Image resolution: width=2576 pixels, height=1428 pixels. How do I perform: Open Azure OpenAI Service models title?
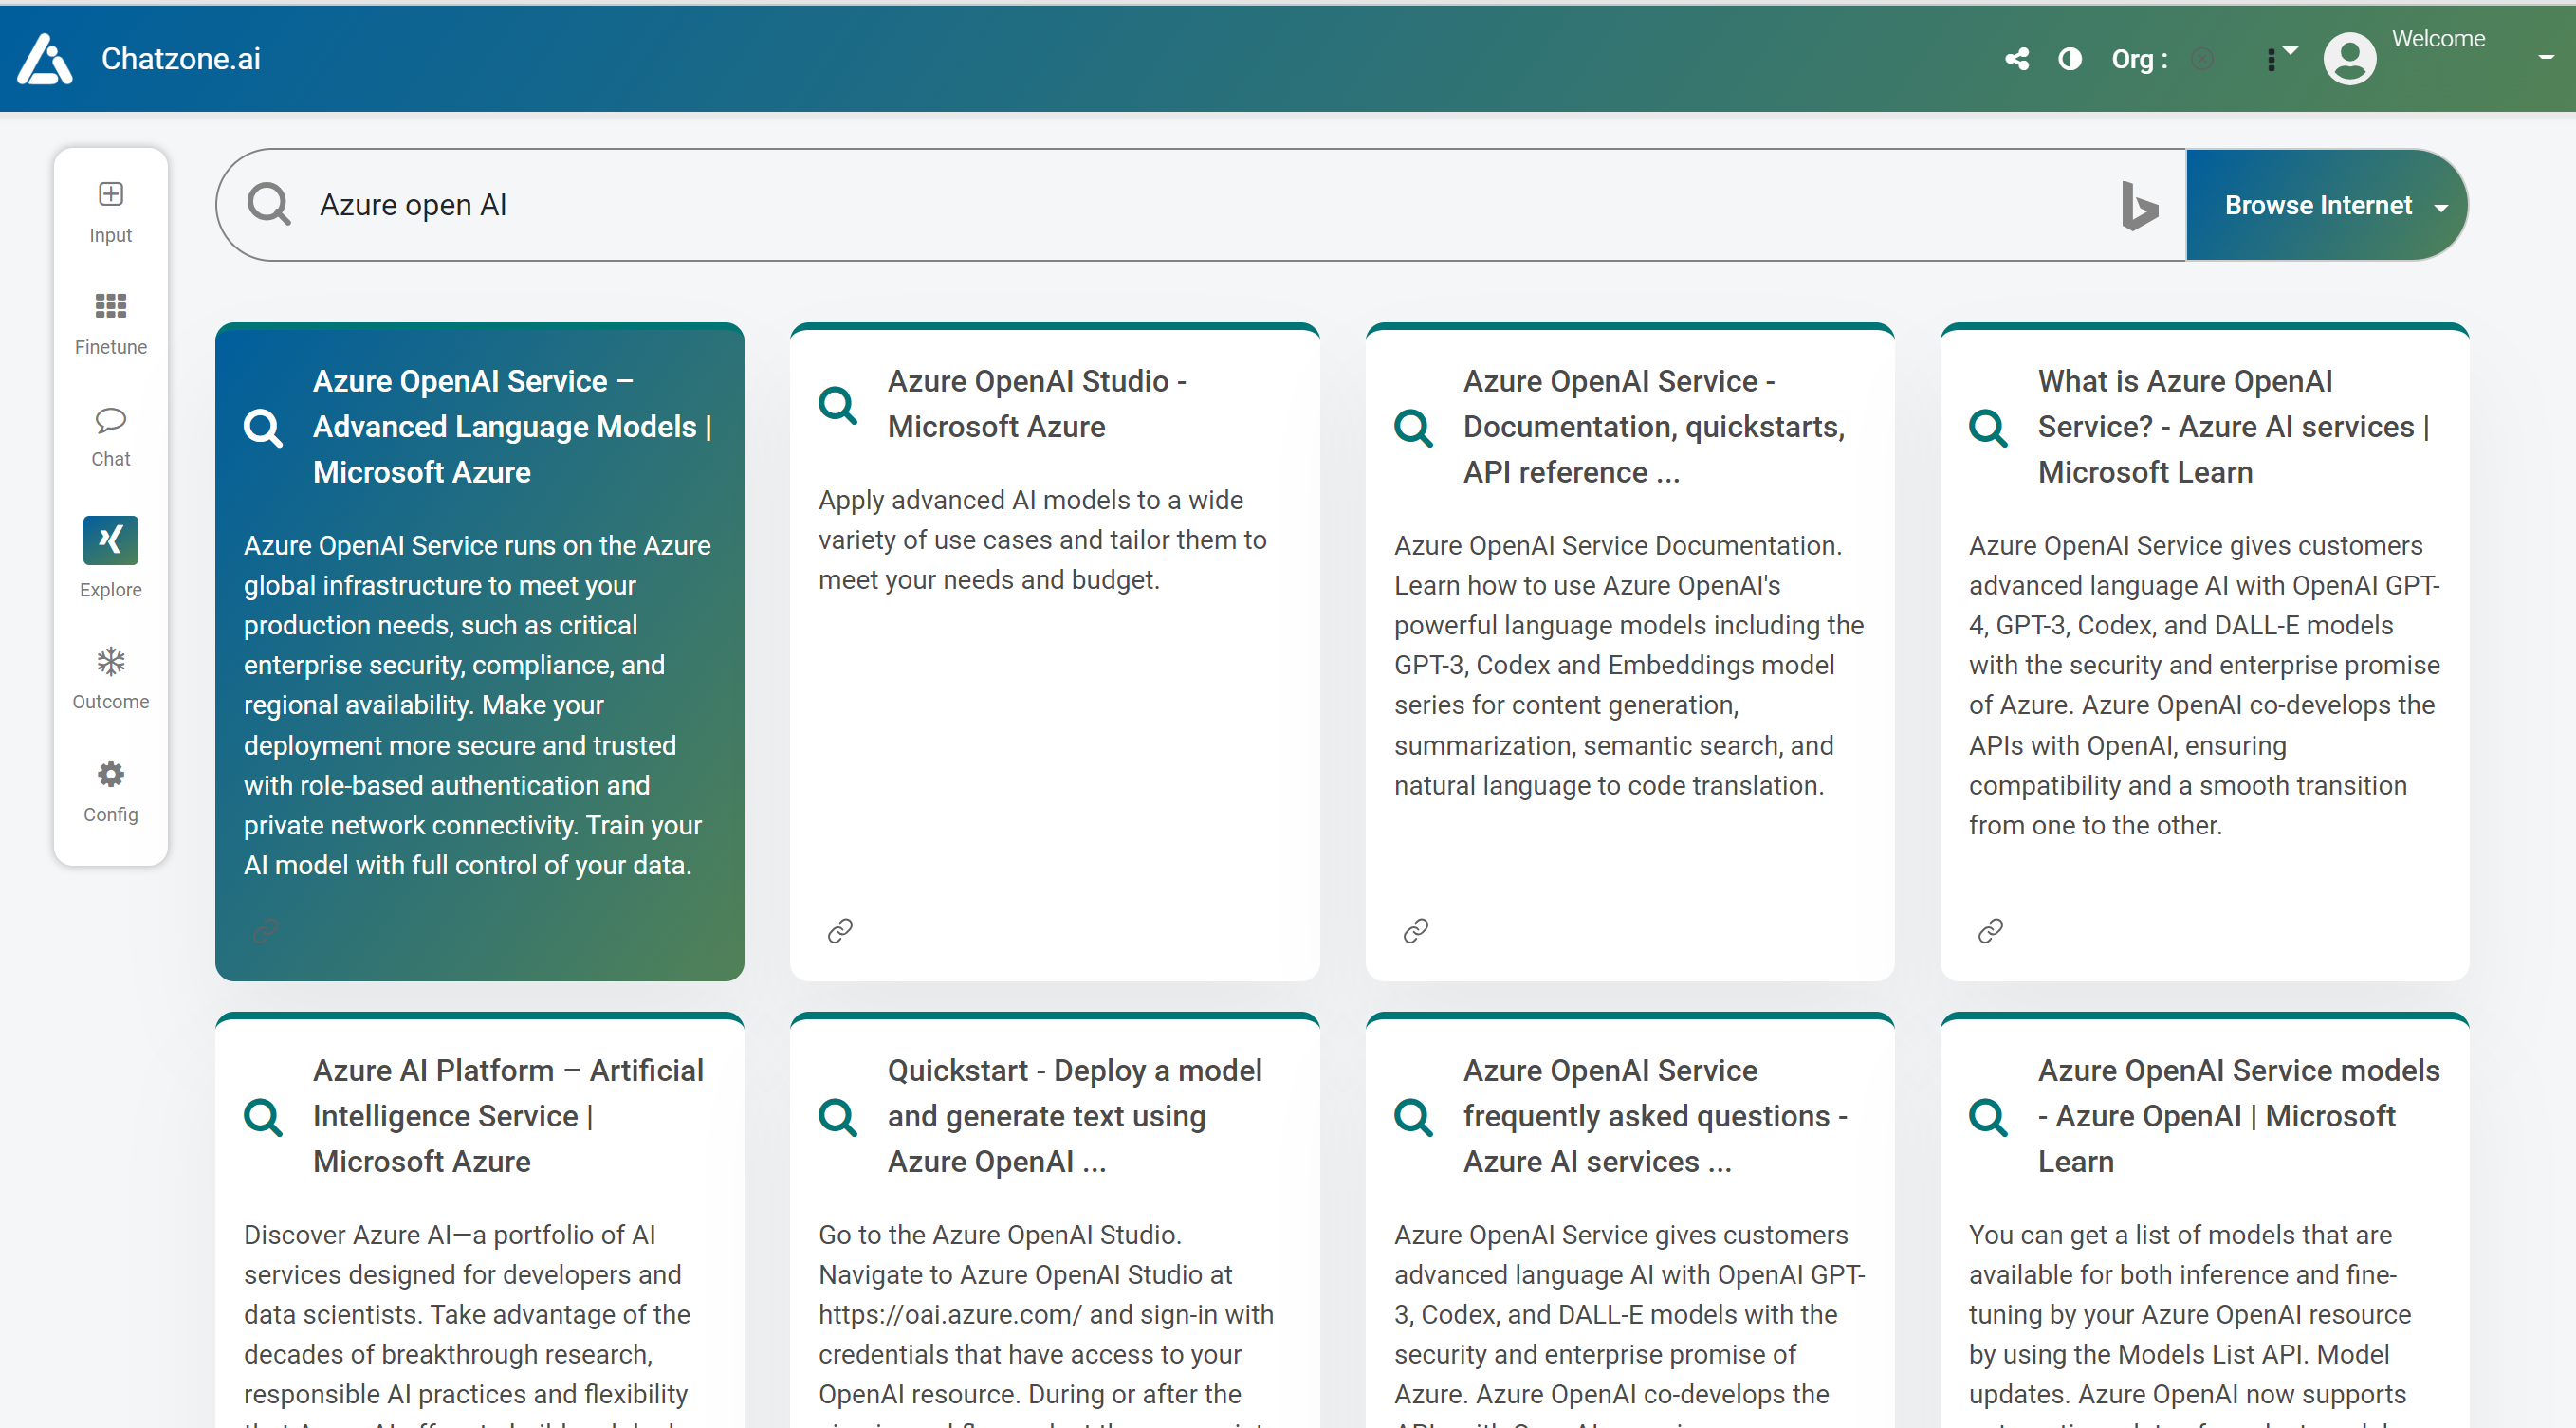[2239, 1116]
